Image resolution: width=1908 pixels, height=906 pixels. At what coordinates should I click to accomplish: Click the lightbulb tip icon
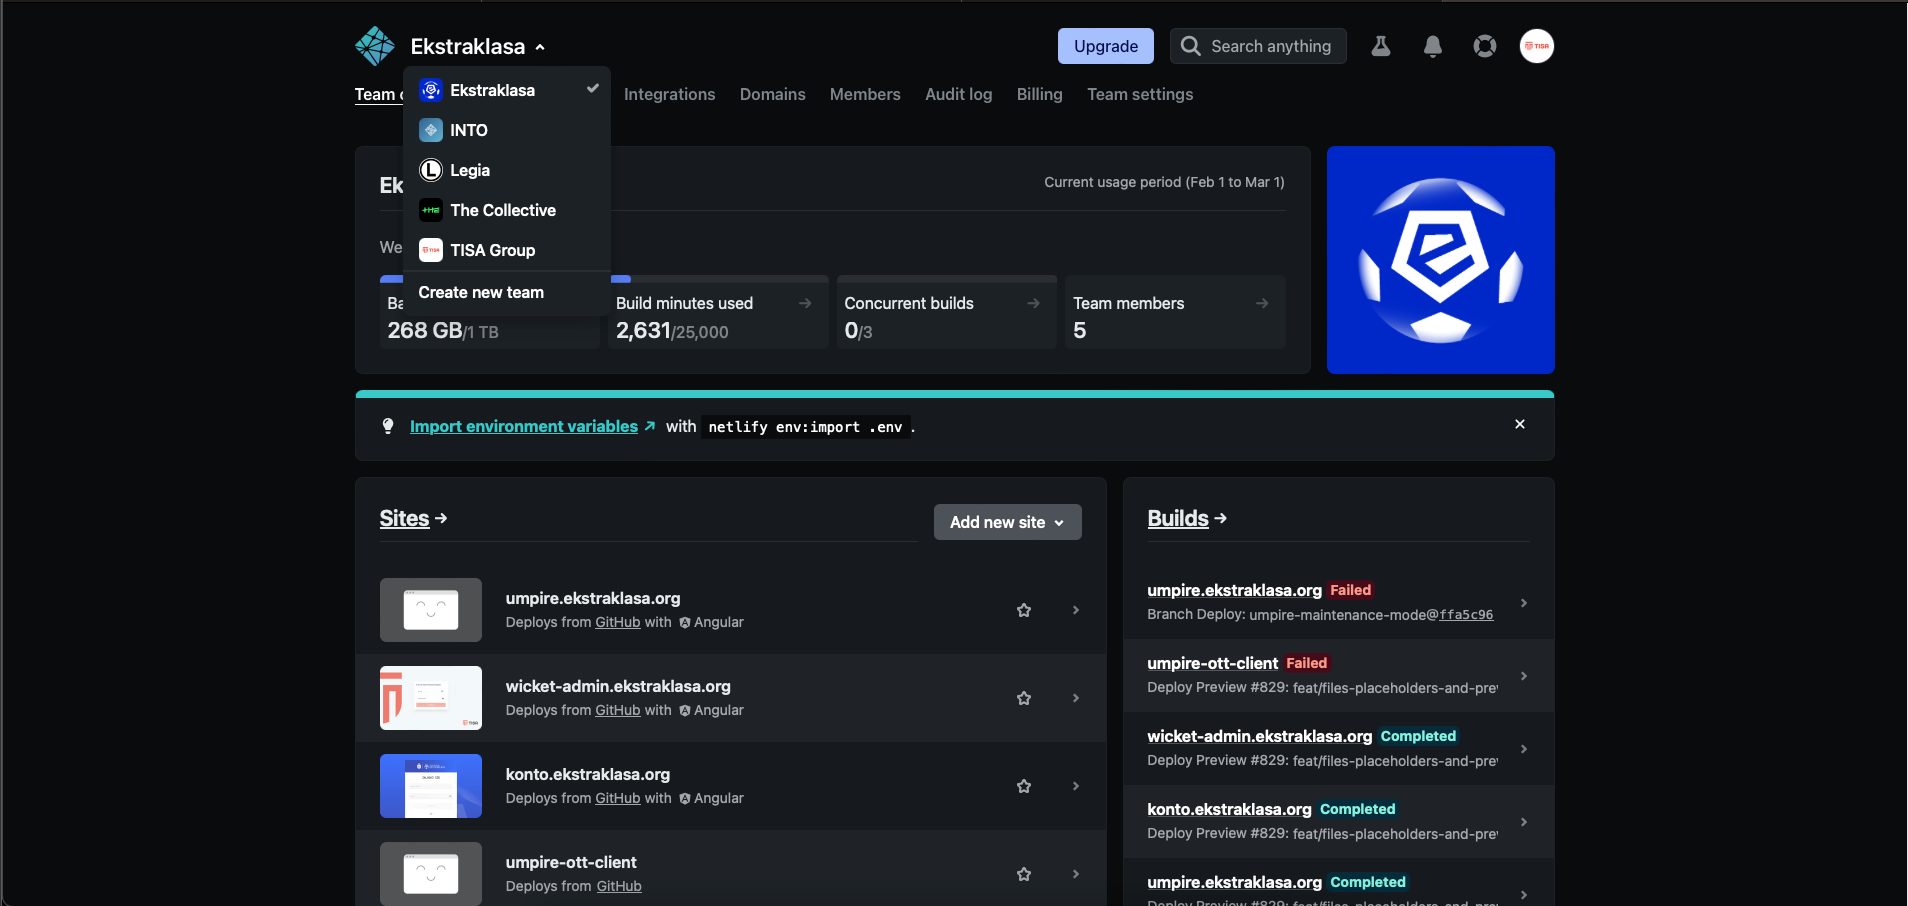(x=388, y=426)
